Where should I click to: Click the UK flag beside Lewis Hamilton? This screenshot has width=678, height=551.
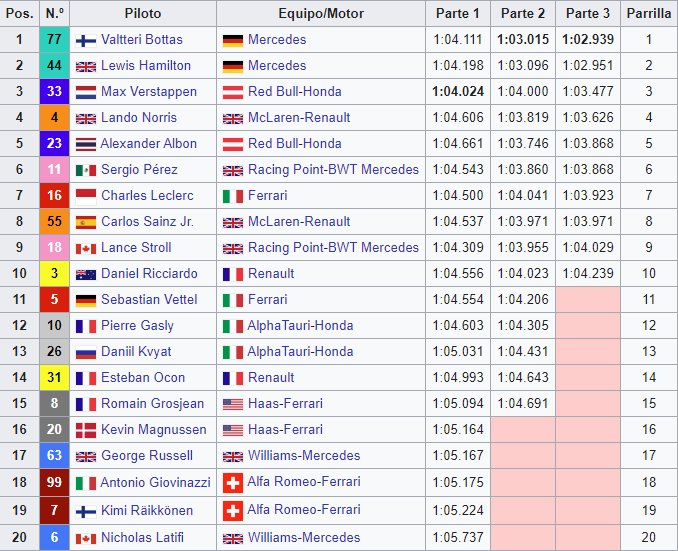tap(86, 67)
